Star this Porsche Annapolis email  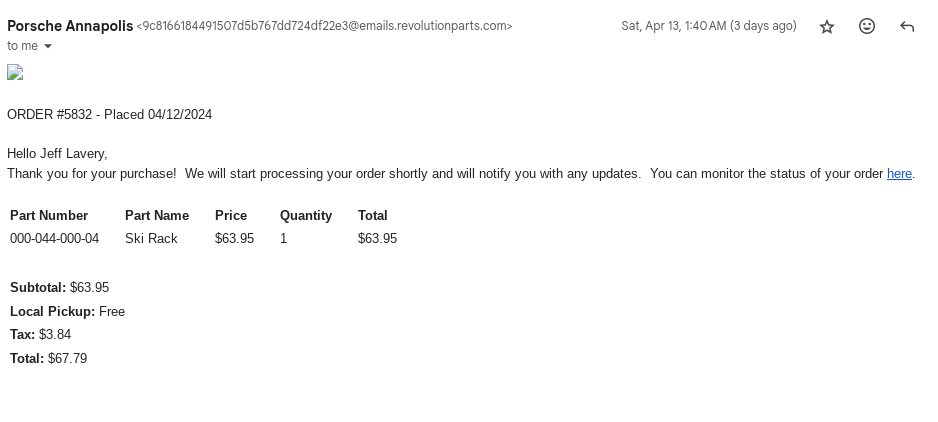827,27
